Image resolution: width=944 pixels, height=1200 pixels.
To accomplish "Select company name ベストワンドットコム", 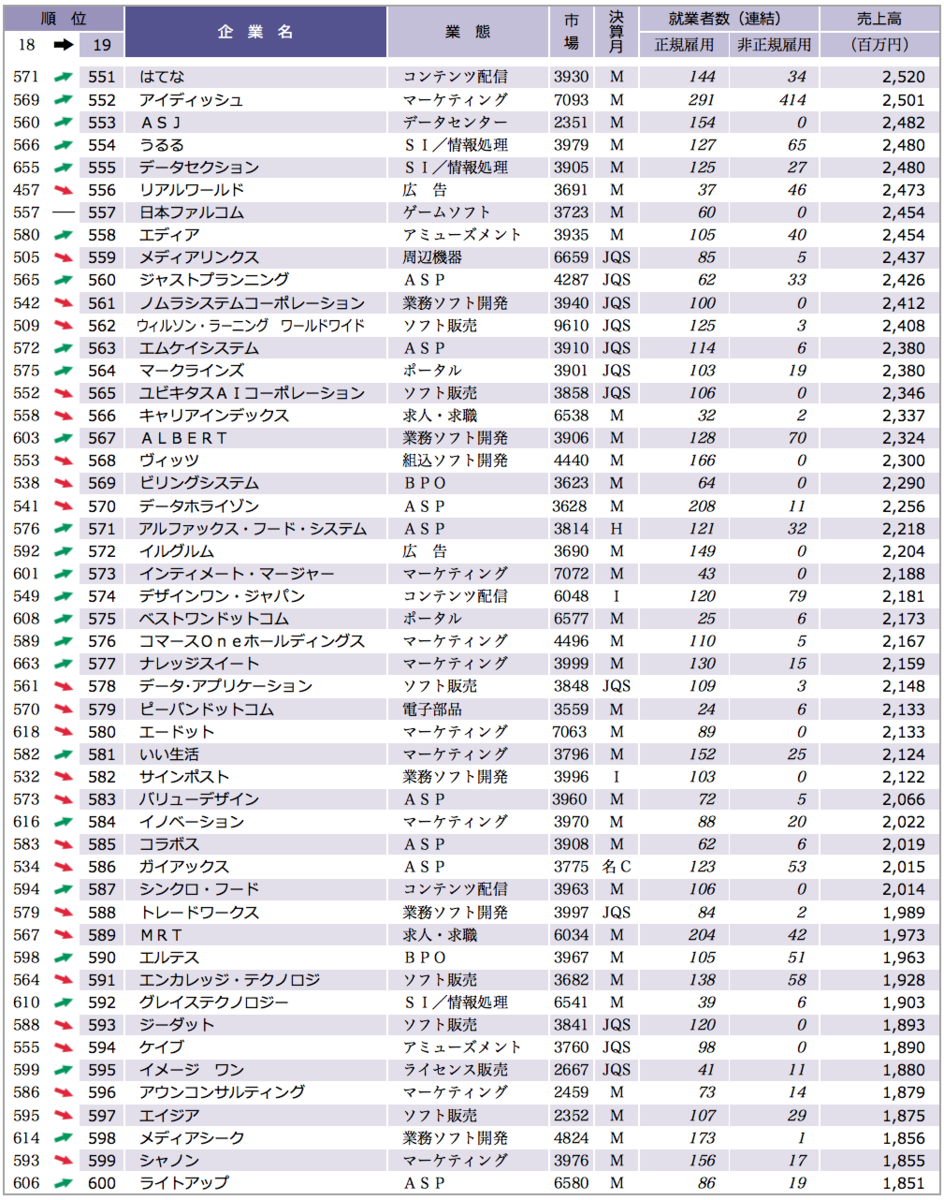I will tap(215, 619).
